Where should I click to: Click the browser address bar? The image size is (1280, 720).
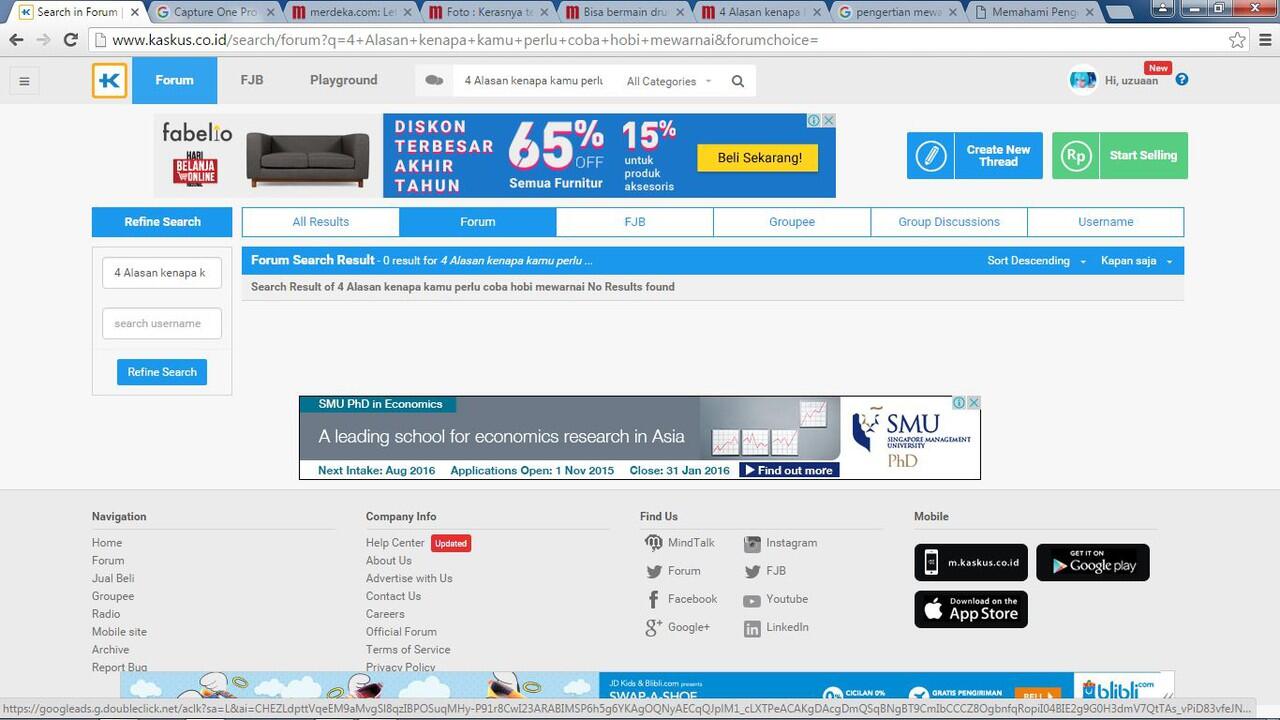pyautogui.click(x=660, y=40)
